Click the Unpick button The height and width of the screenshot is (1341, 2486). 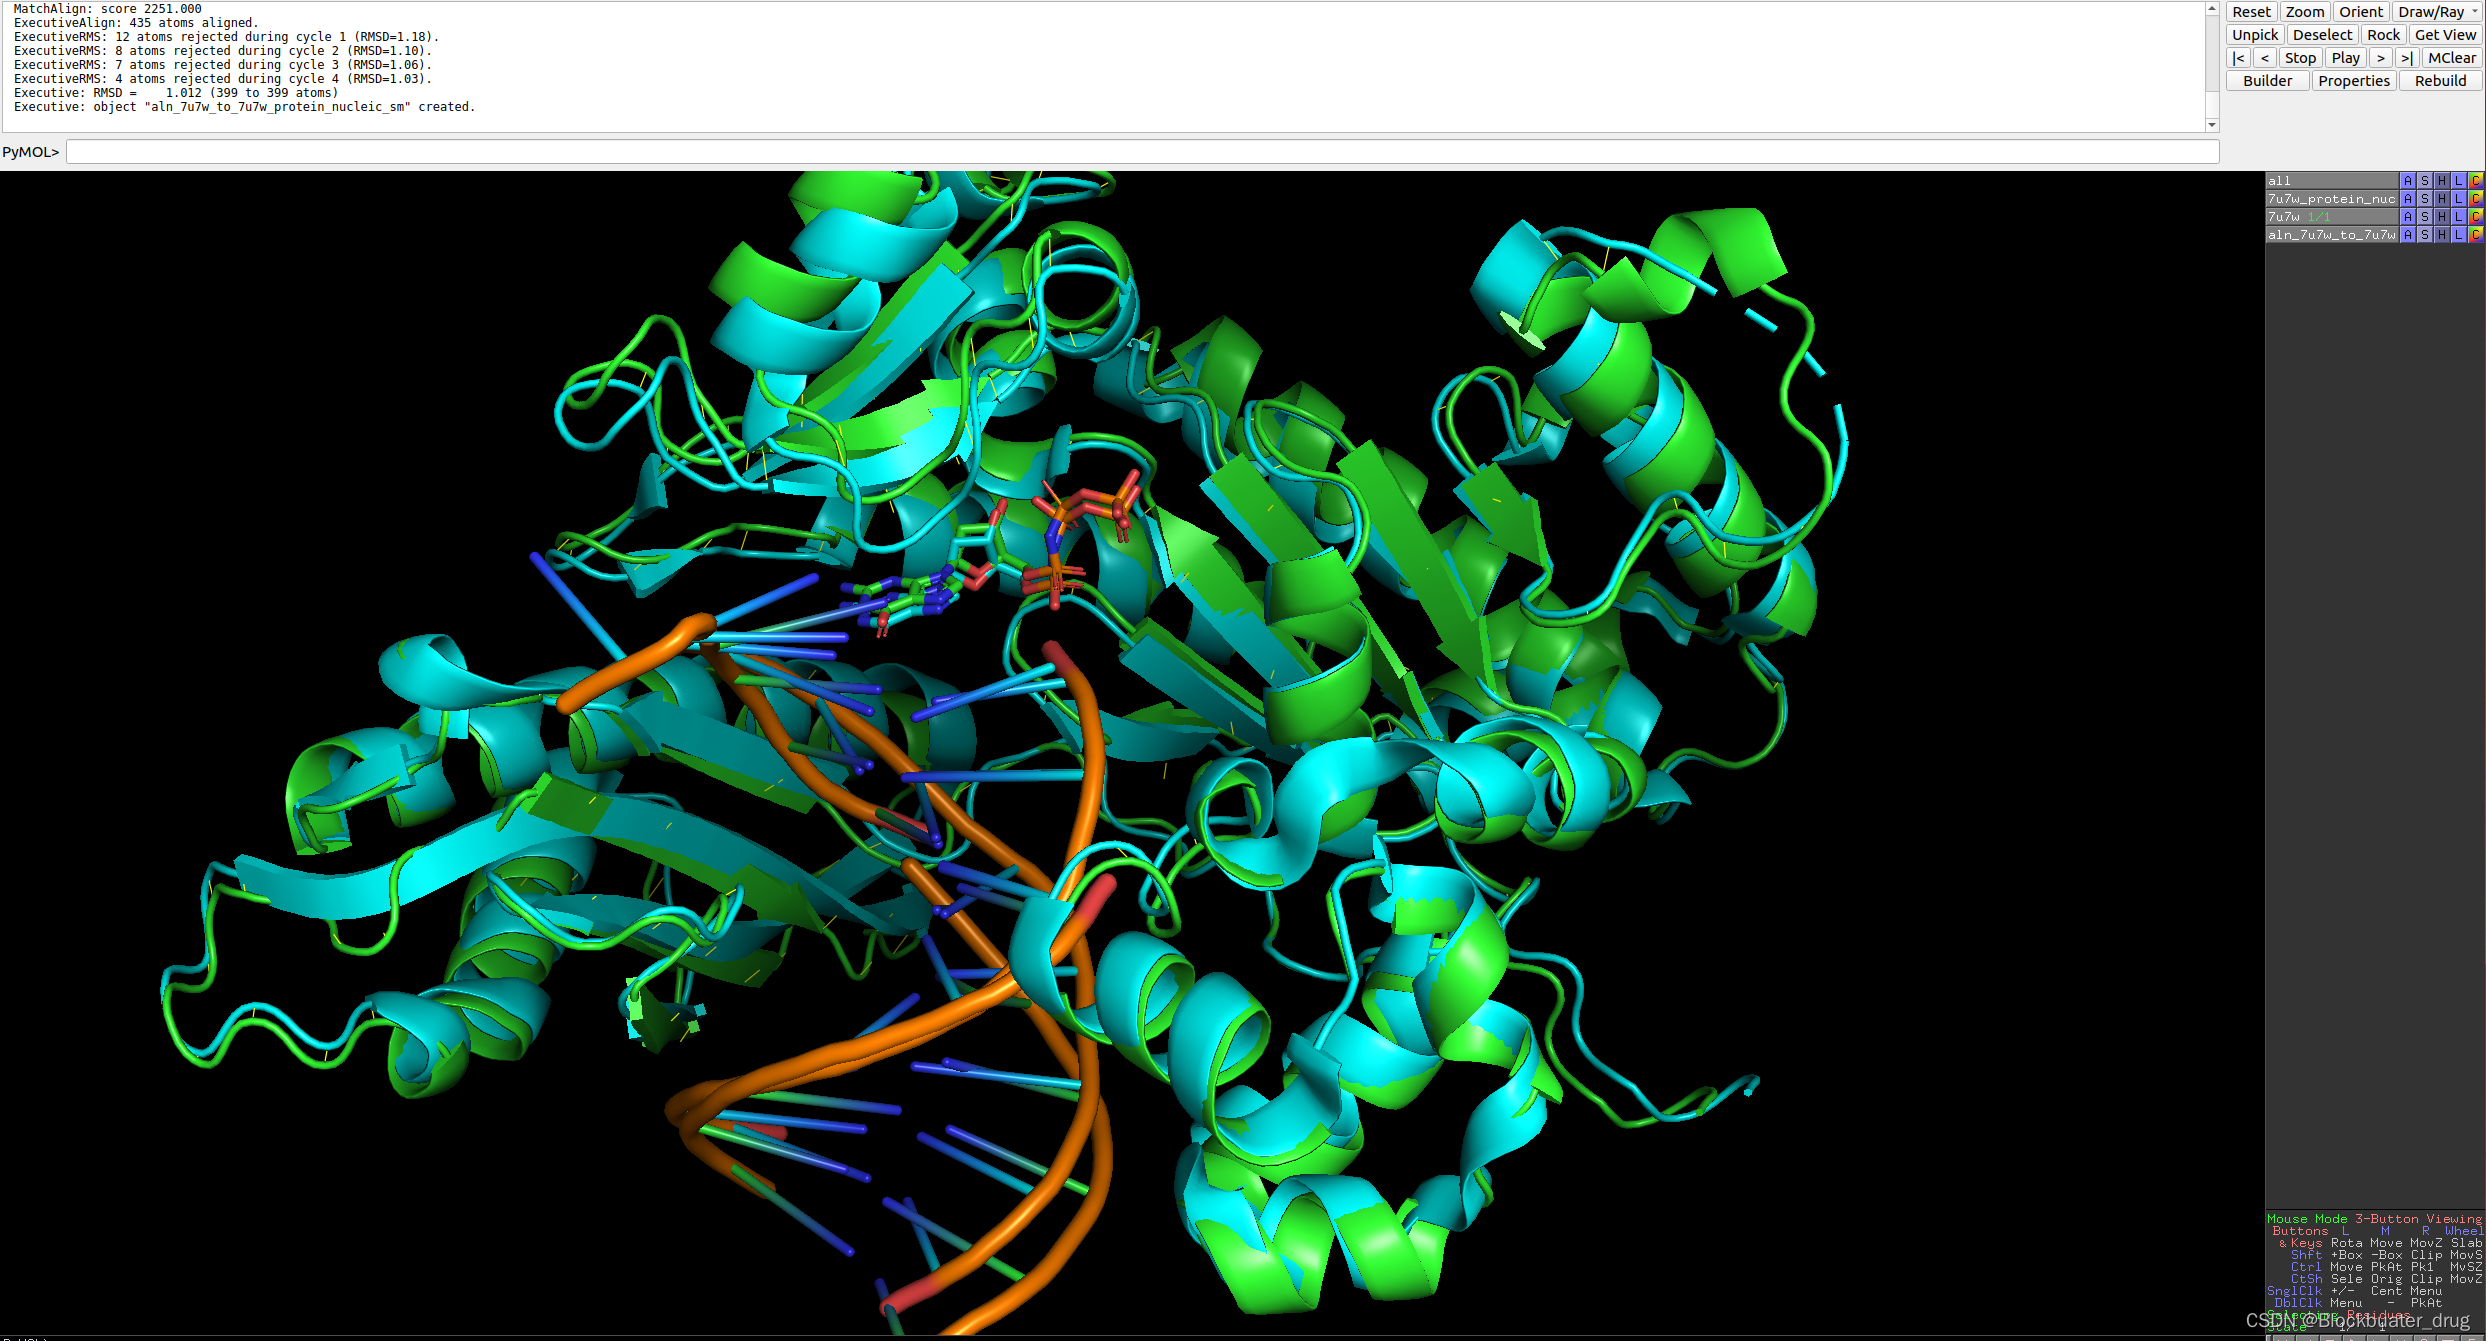[x=2255, y=35]
